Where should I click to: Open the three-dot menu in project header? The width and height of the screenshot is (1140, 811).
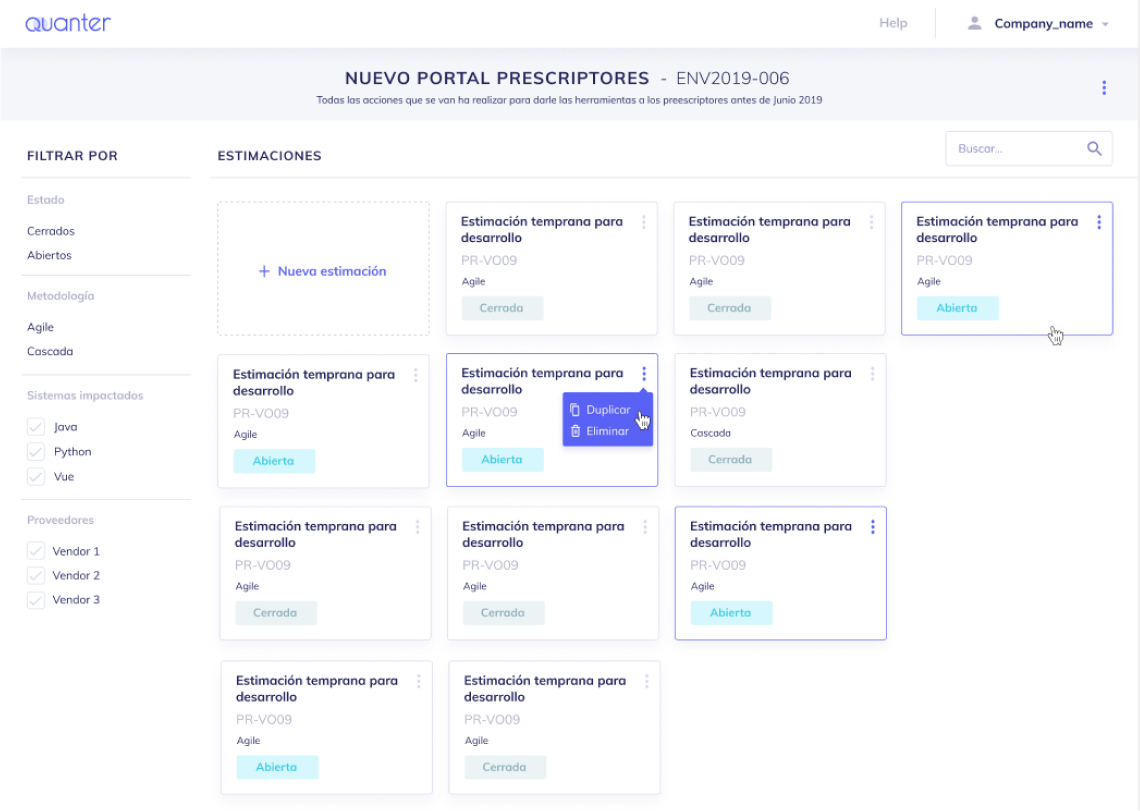point(1104,88)
